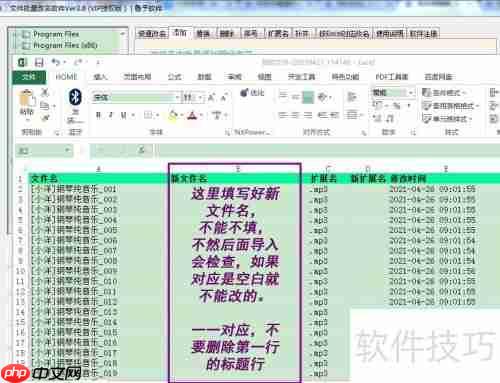Expand the font size dropdown

[201, 98]
